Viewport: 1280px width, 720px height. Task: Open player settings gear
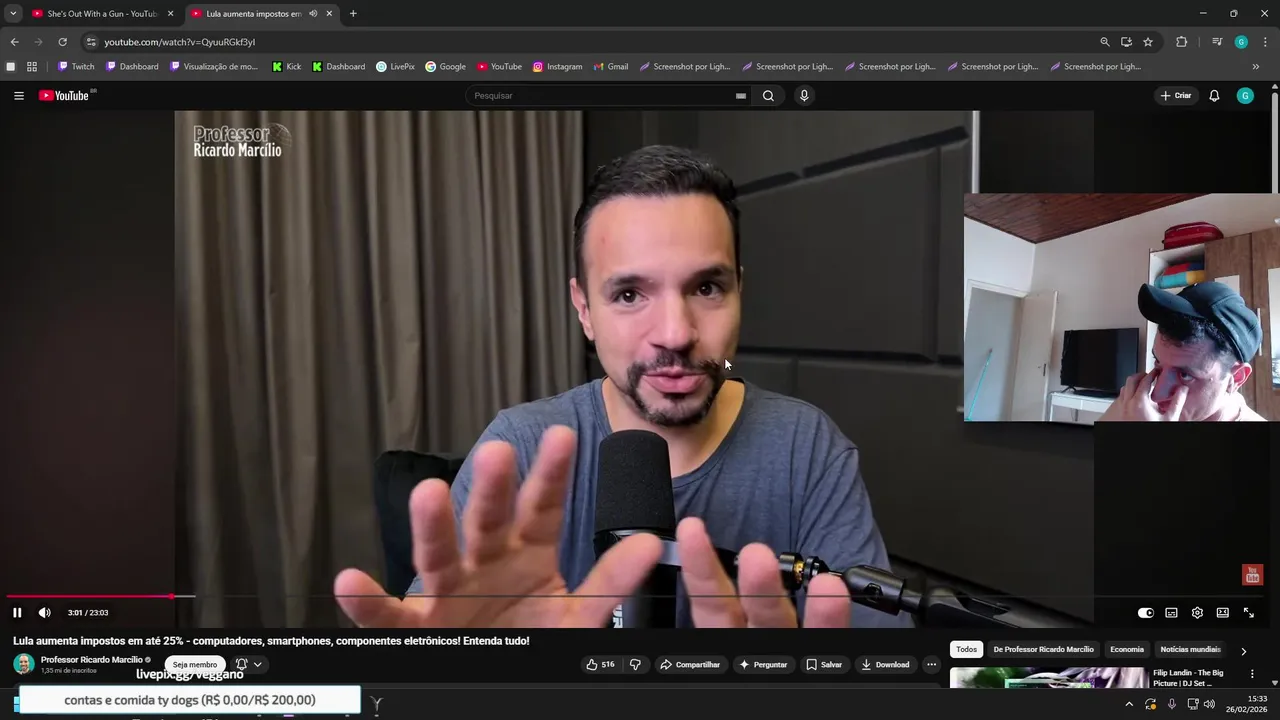(1197, 613)
